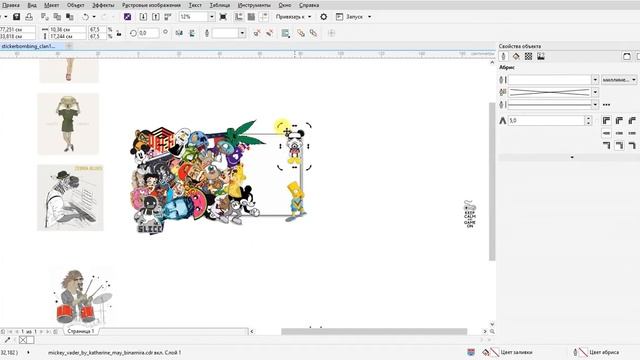This screenshot has width=640, height=360.
Task: Select the Fill bucket tab in object properties
Action: coord(516,56)
